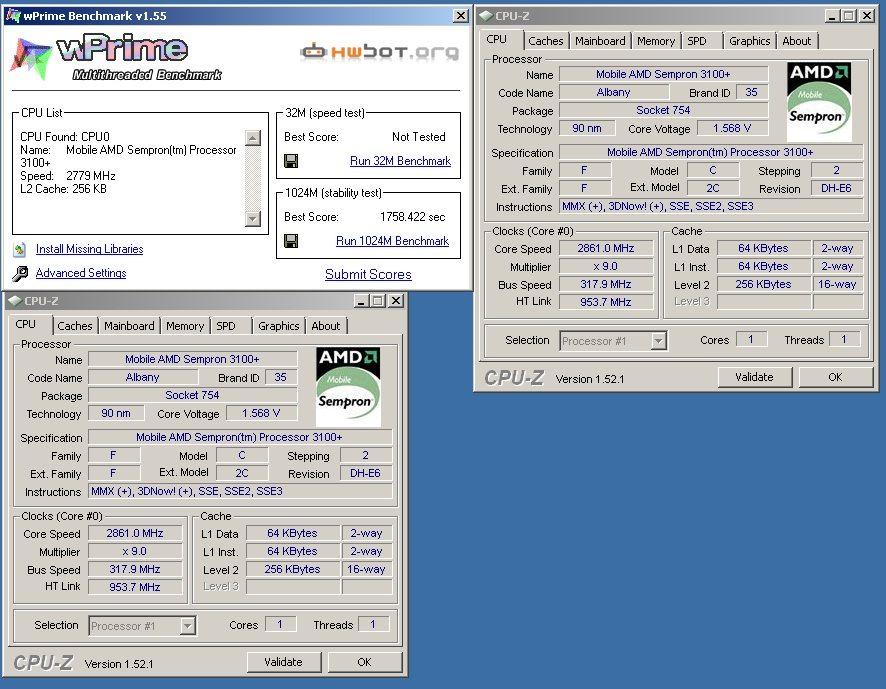Click Albany code name in lower-left CPU-Z
886x689 pixels.
(x=142, y=377)
